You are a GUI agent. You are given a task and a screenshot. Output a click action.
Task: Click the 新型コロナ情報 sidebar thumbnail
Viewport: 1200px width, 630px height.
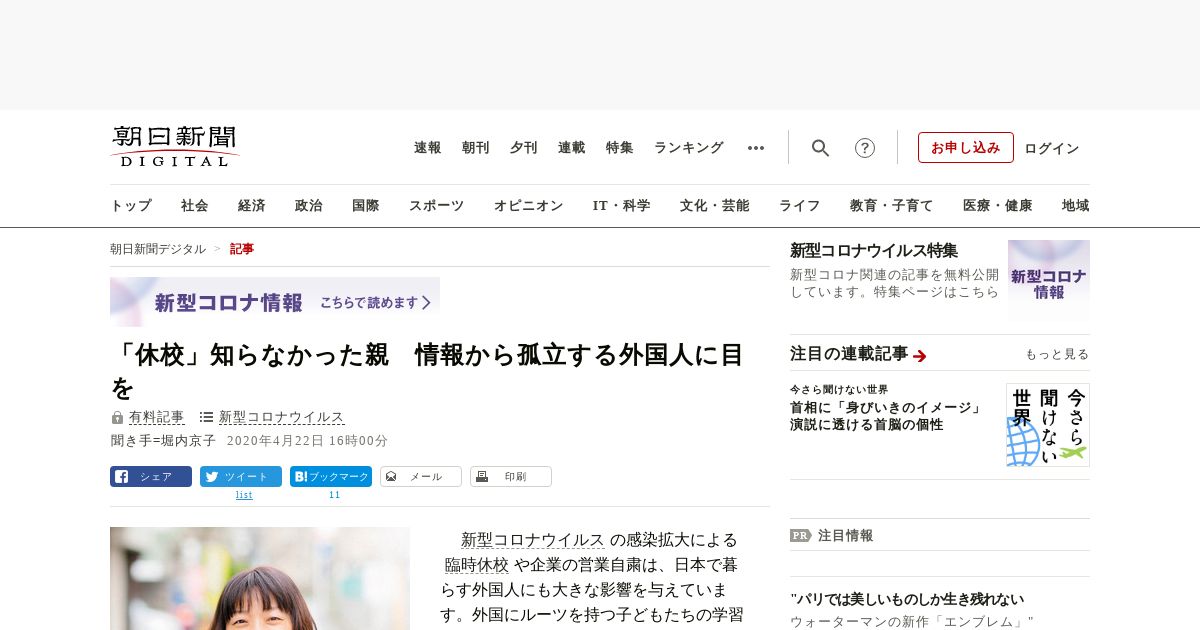pyautogui.click(x=1049, y=280)
